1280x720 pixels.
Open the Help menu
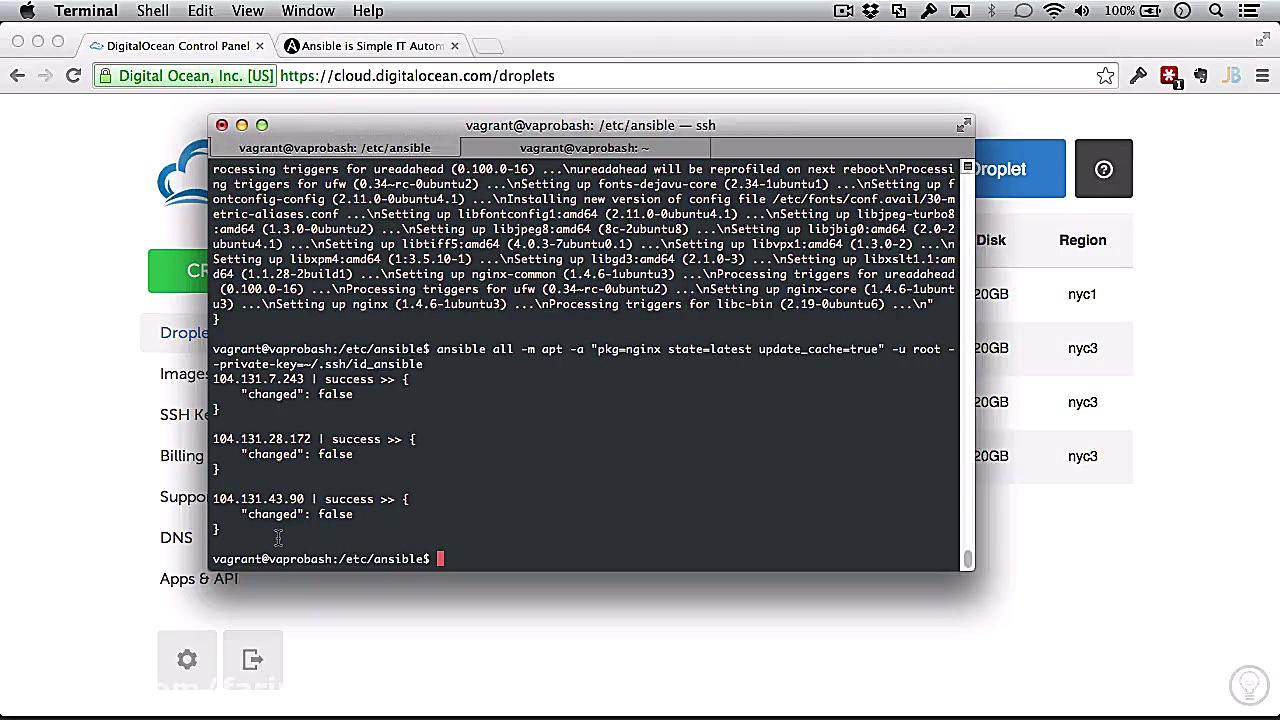368,11
